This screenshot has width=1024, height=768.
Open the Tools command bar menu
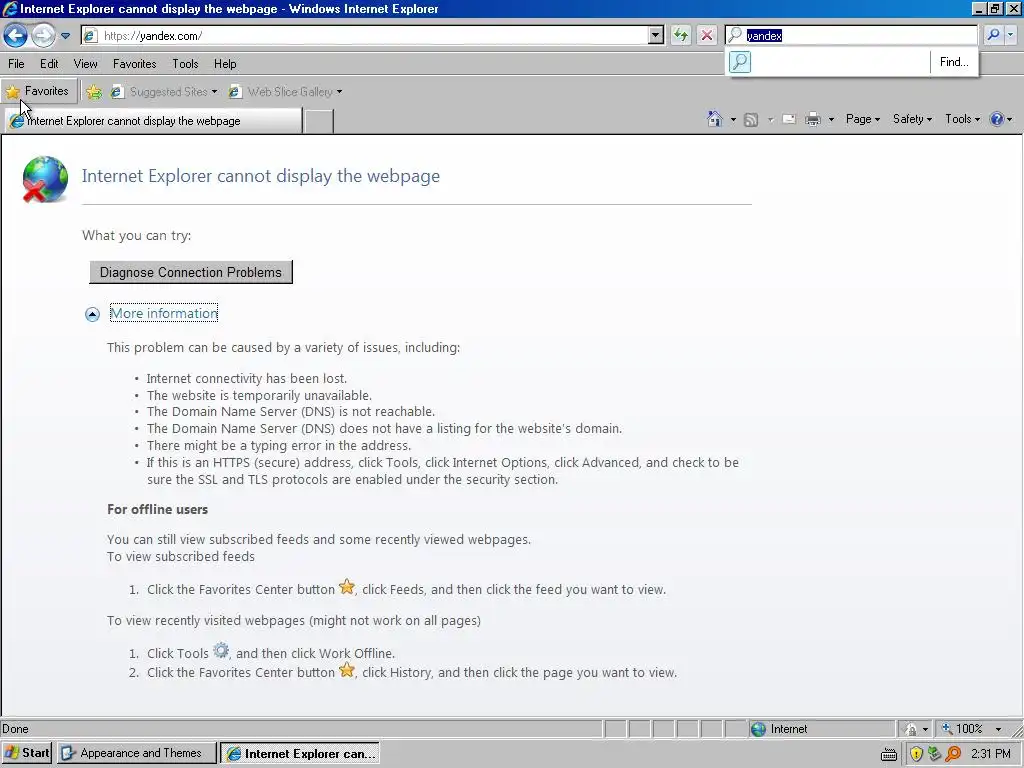tap(962, 119)
